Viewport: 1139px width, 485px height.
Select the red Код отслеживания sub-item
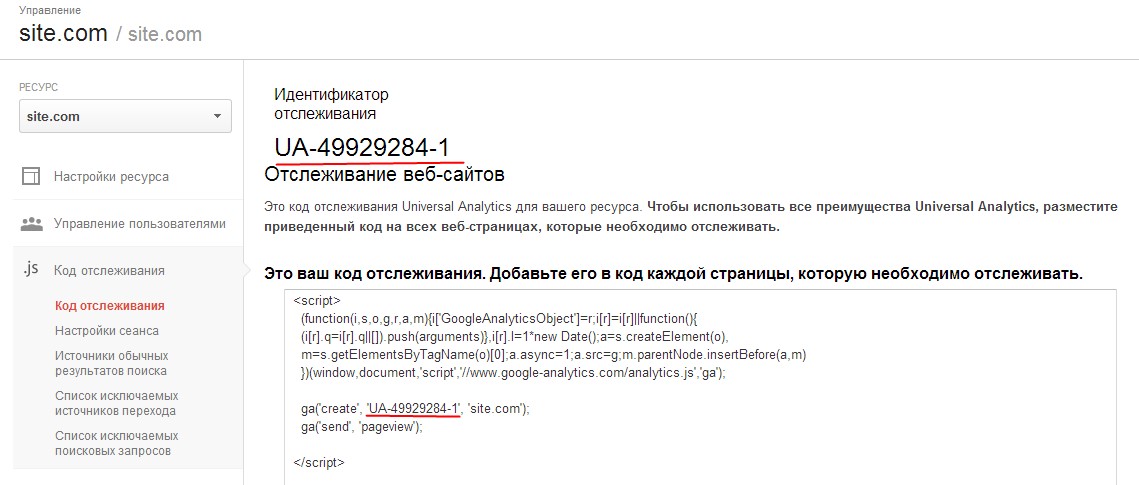click(110, 306)
